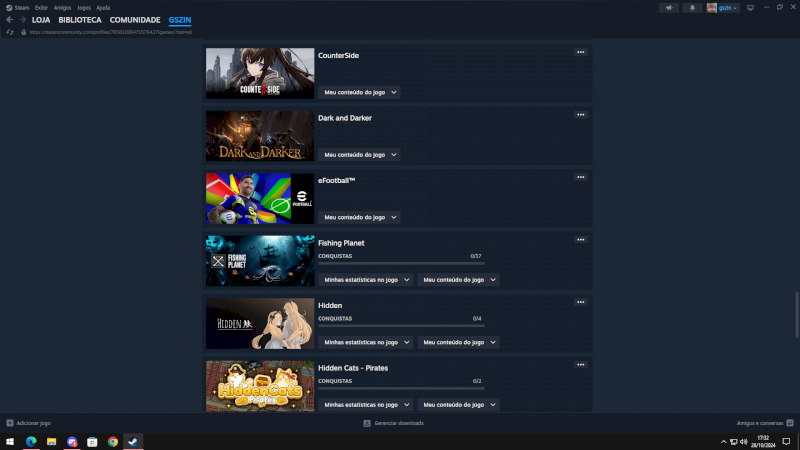
Task: Click the CounterSide game title
Action: pyautogui.click(x=338, y=56)
